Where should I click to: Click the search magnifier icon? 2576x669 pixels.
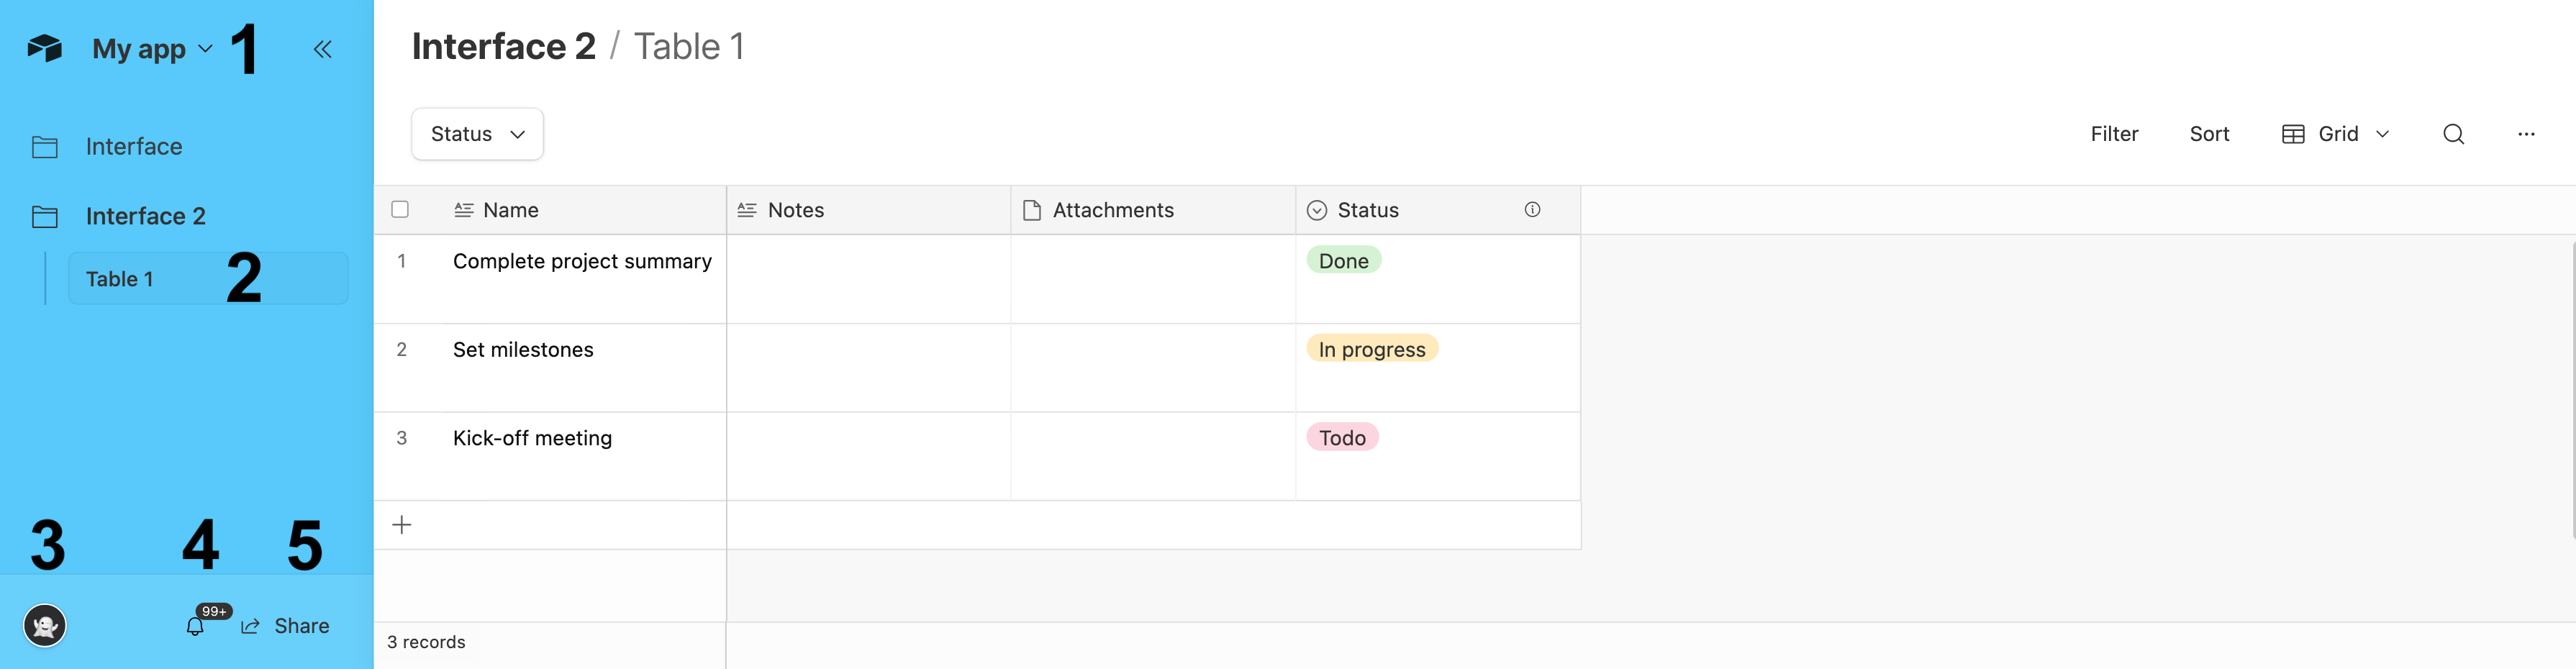coord(2453,134)
